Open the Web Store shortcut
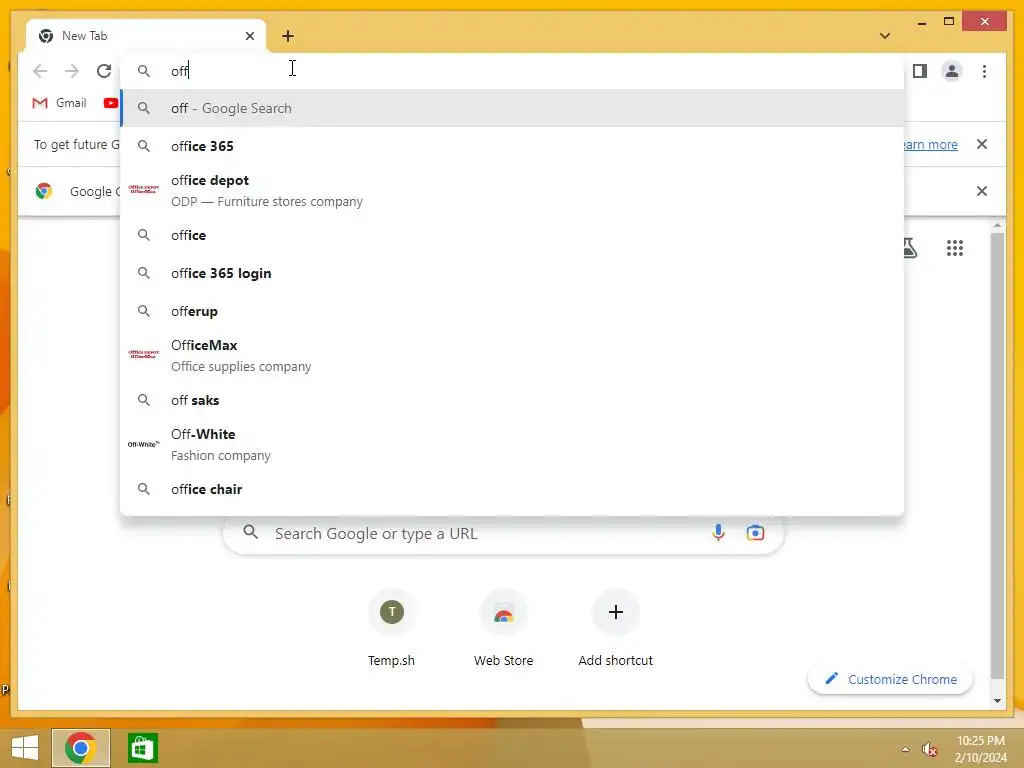The height and width of the screenshot is (768, 1024). [504, 629]
